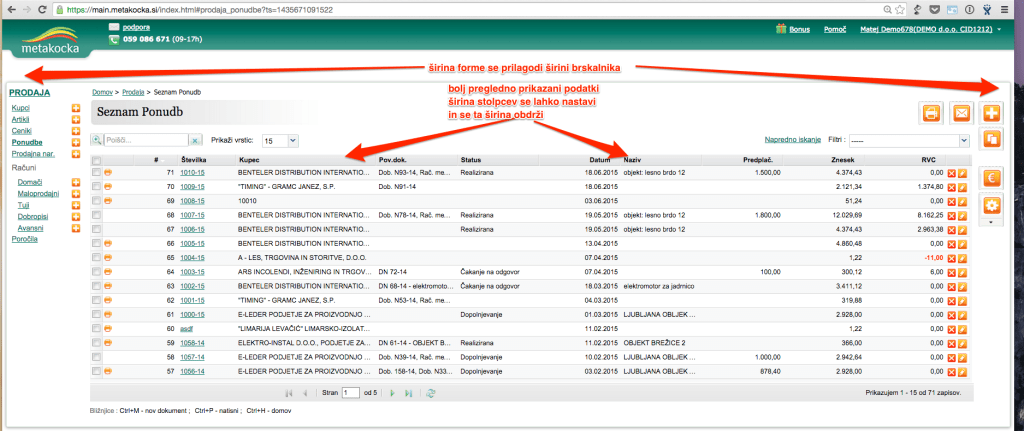Click the podpora support link
This screenshot has height=431, width=1024.
pyautogui.click(x=136, y=27)
